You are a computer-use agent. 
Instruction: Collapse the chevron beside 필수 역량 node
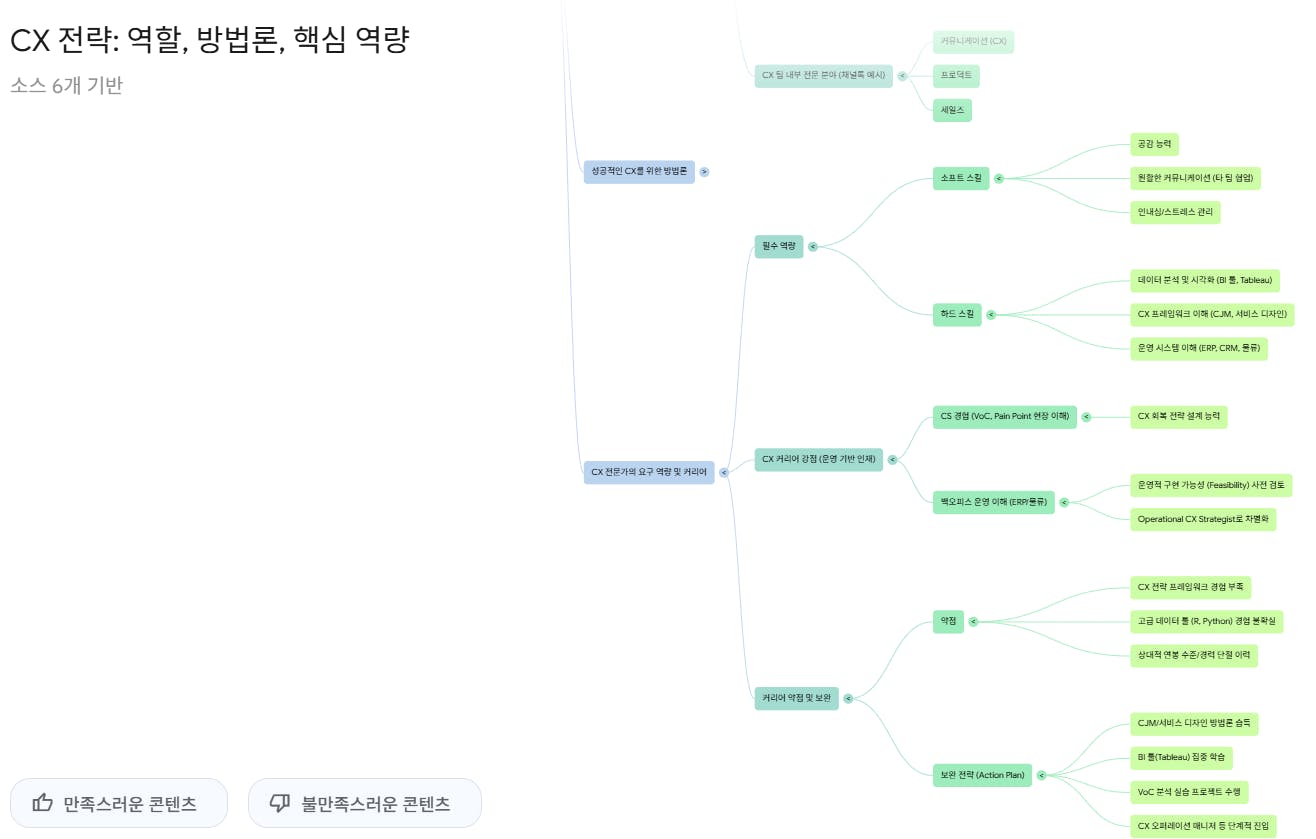click(813, 246)
